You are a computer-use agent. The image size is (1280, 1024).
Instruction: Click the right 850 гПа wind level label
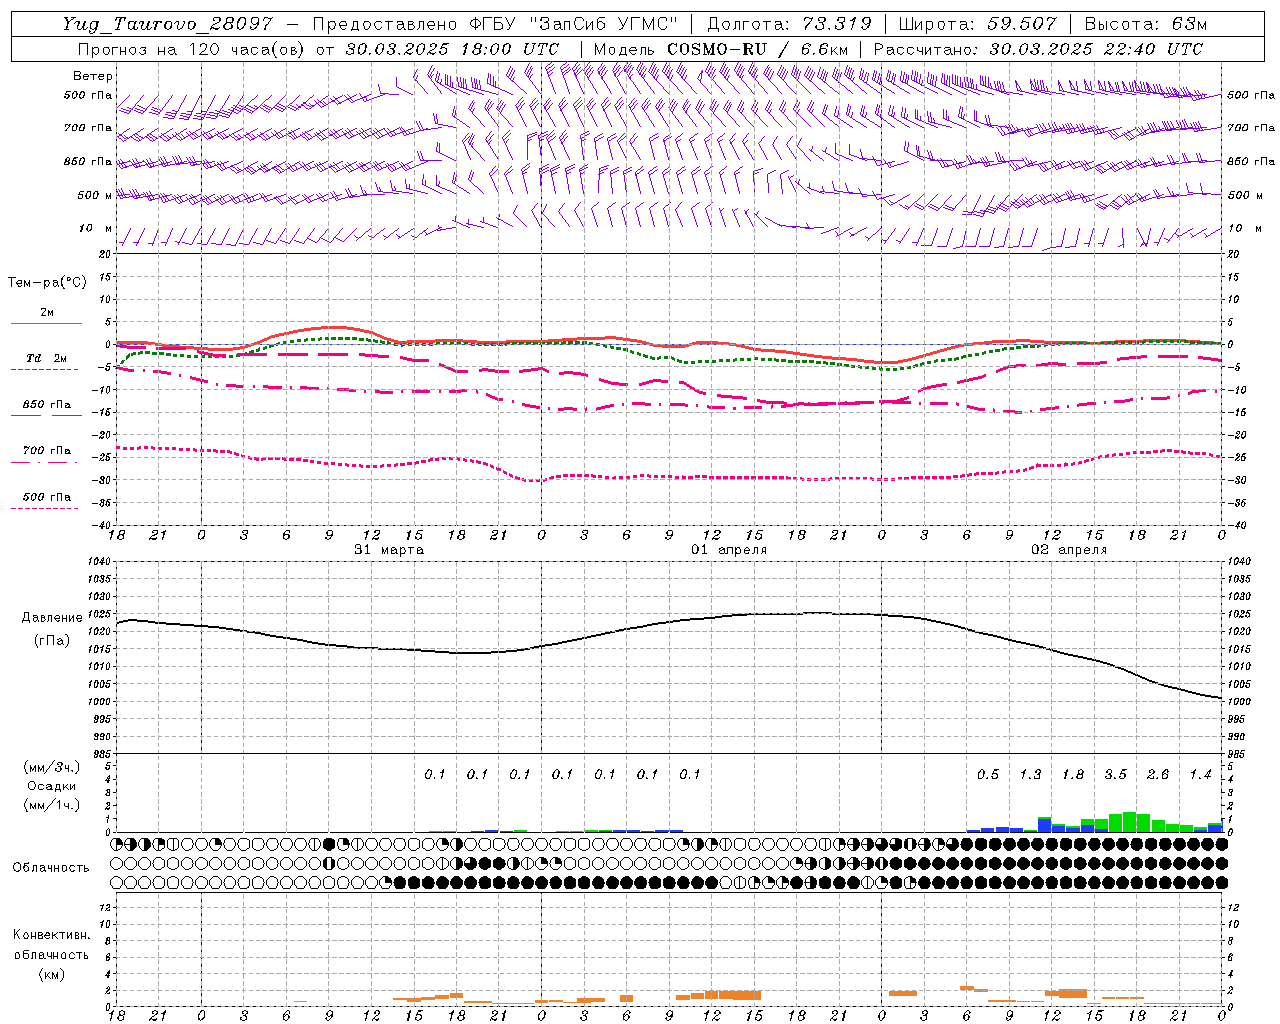click(x=1251, y=161)
